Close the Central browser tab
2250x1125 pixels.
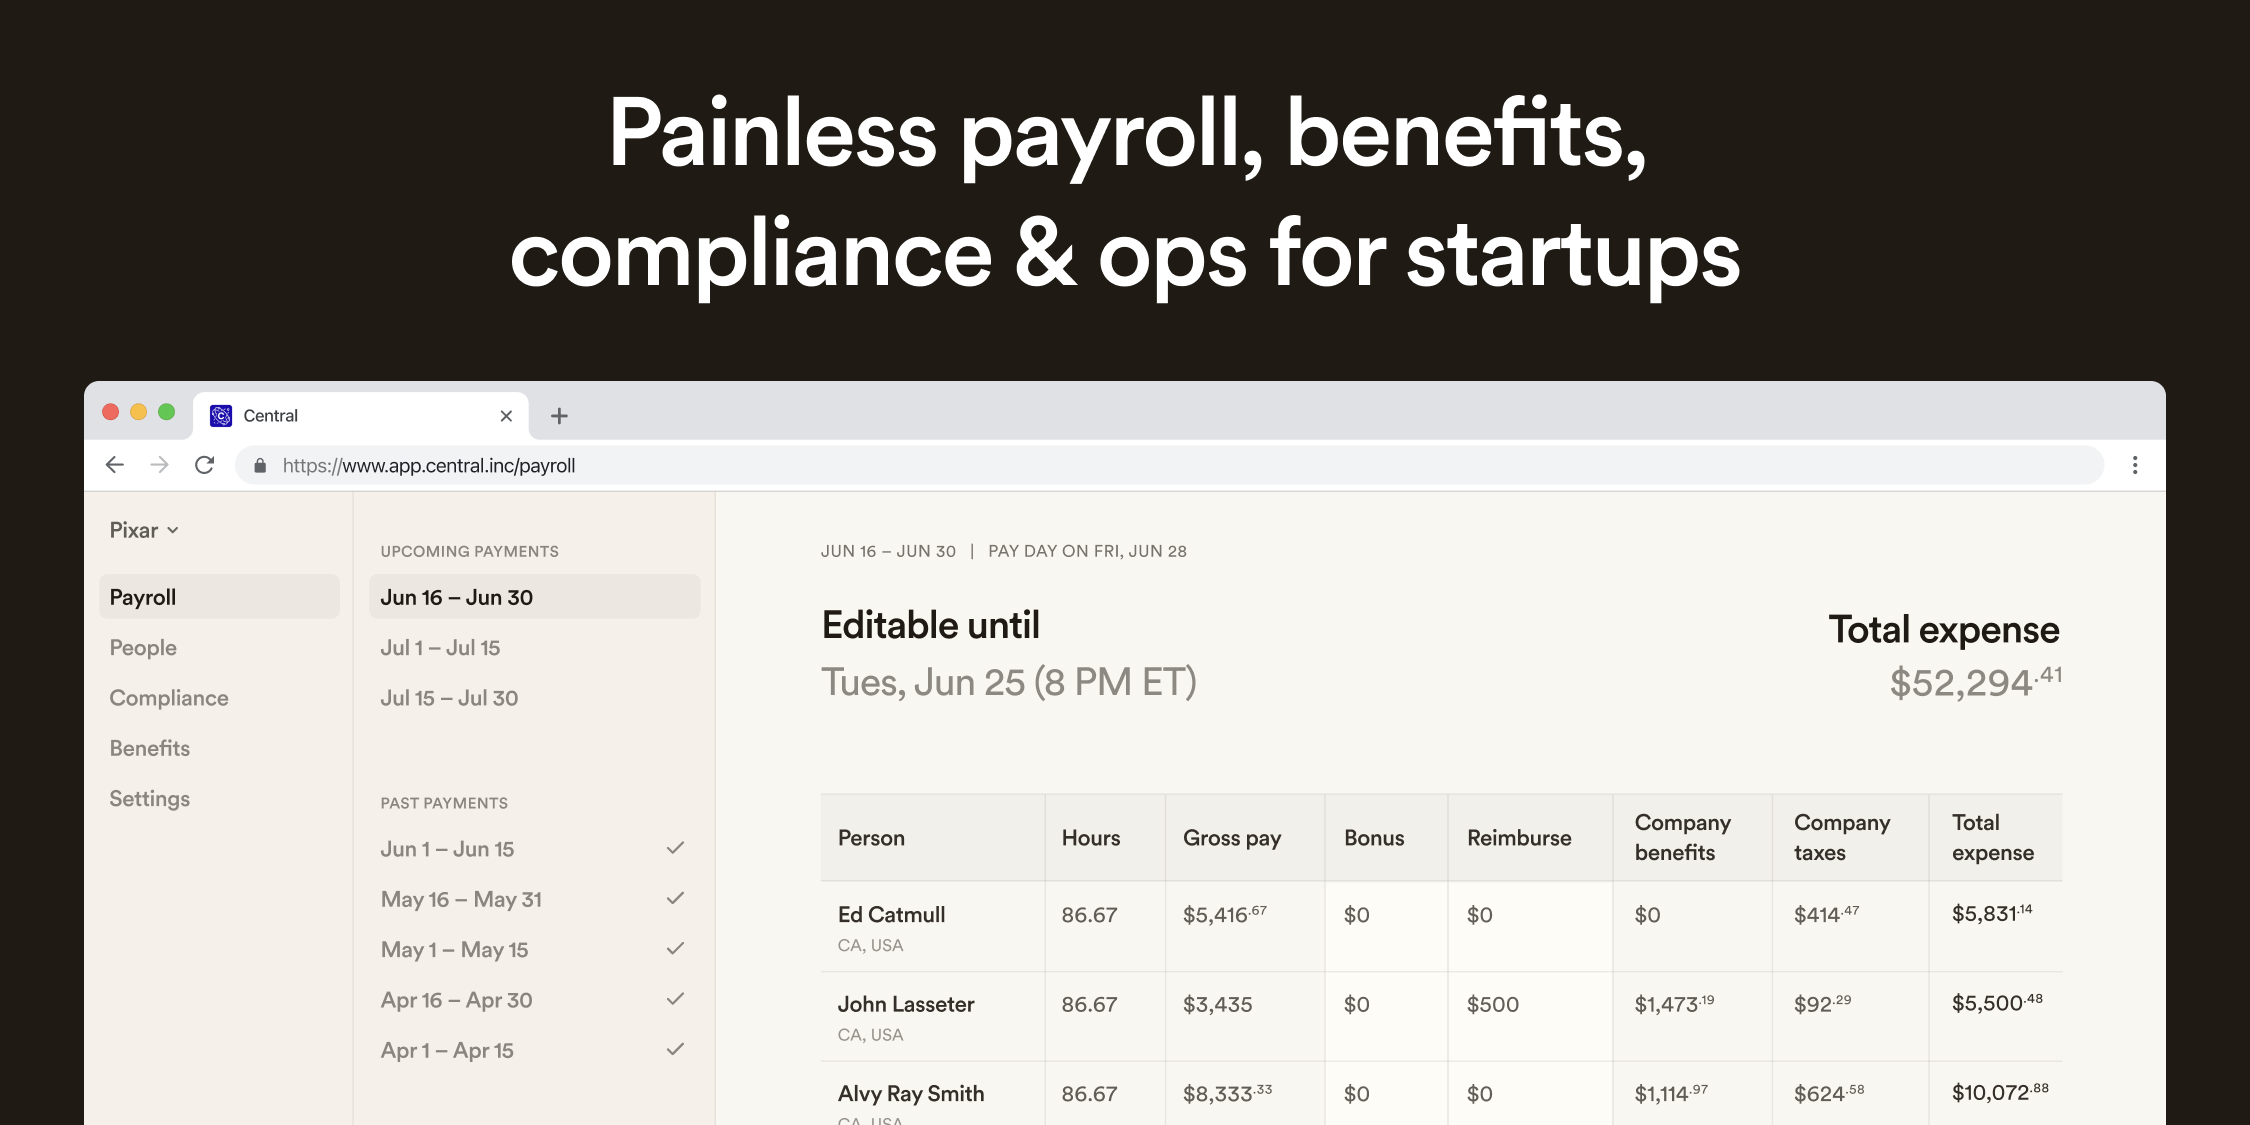point(506,416)
